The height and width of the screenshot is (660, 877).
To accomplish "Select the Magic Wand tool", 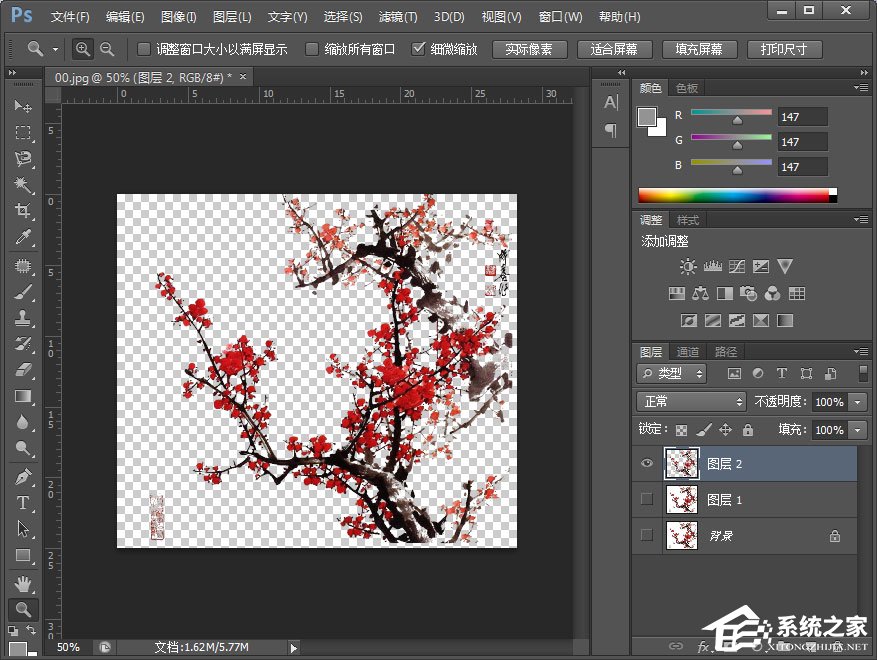I will click(x=23, y=185).
